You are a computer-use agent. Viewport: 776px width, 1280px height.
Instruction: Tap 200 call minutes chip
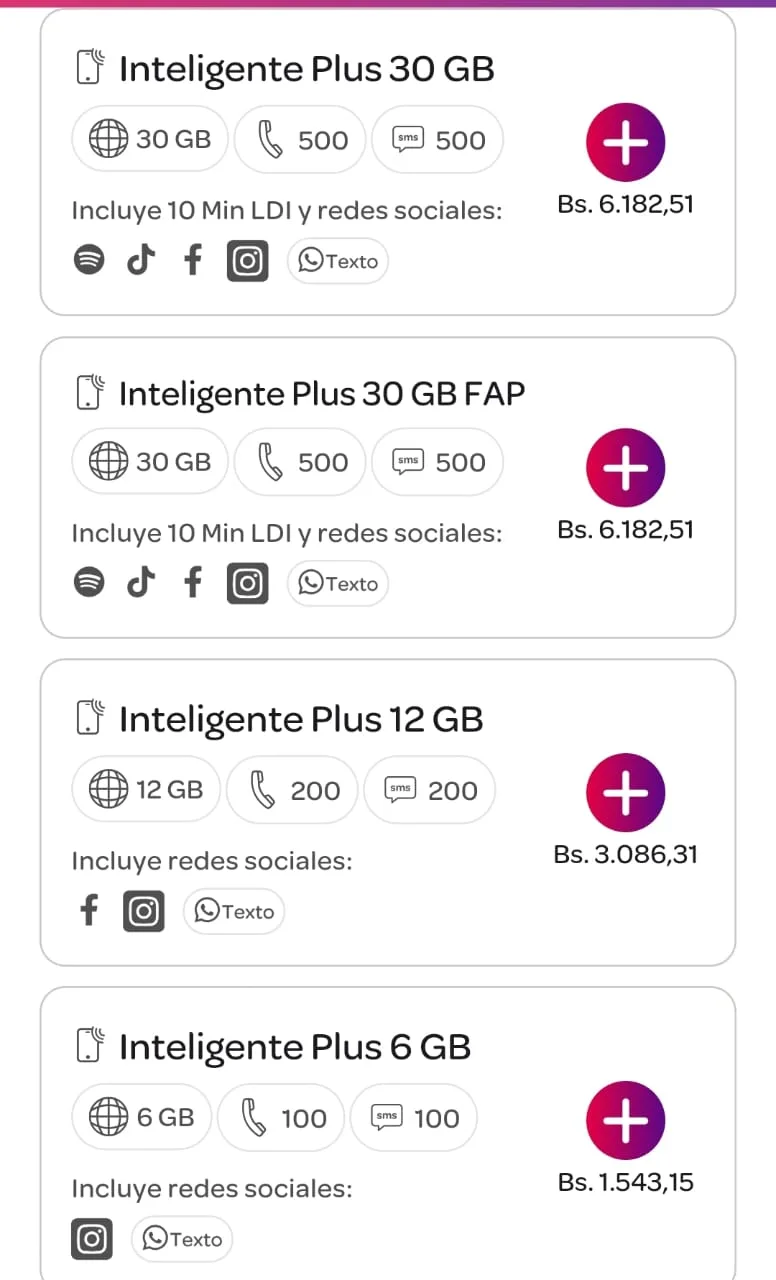click(x=293, y=790)
